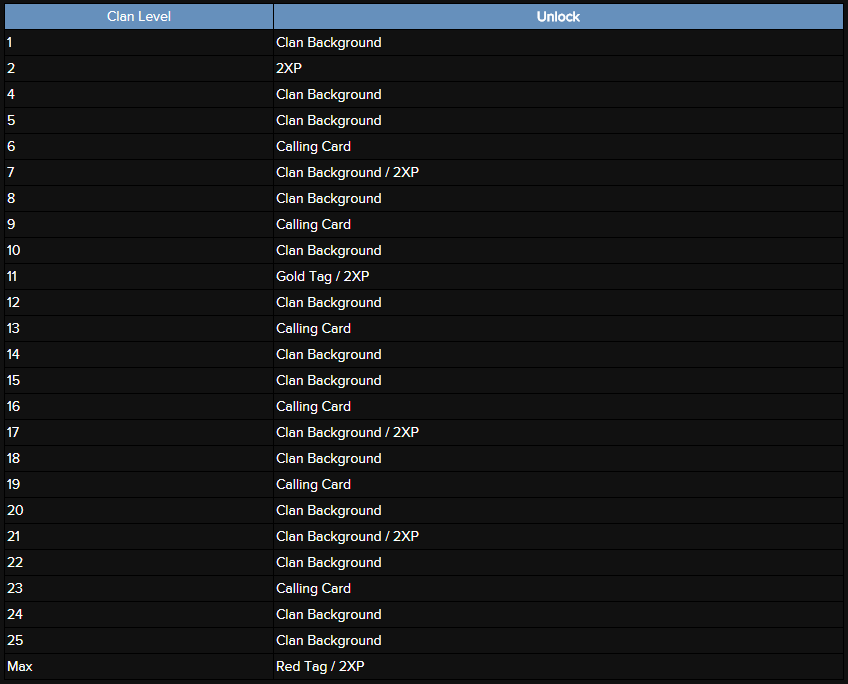Click Clan Background in level 8 row
The height and width of the screenshot is (684, 848).
click(558, 198)
